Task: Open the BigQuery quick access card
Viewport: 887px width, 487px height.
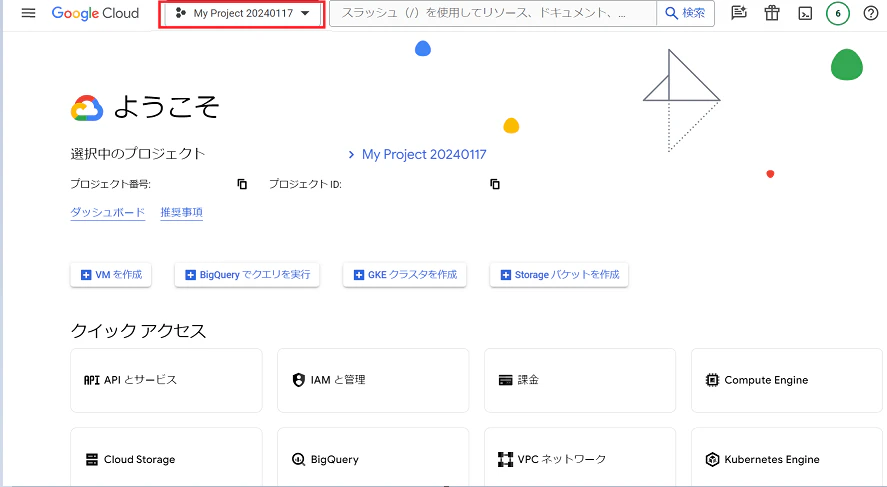Action: 373,457
